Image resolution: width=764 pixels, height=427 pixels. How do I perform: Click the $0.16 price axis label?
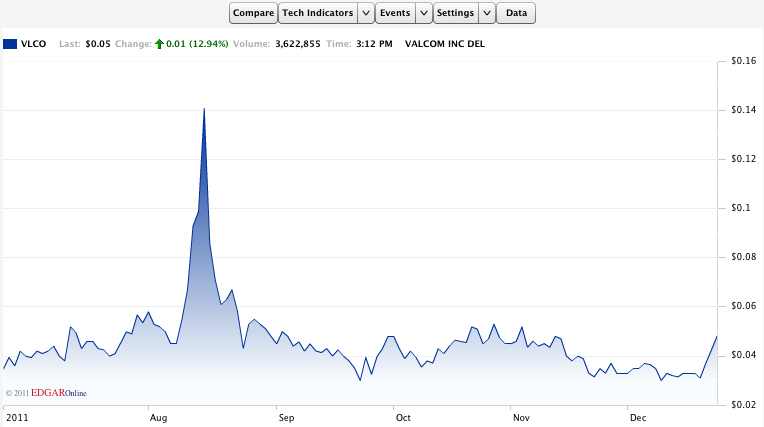(744, 61)
